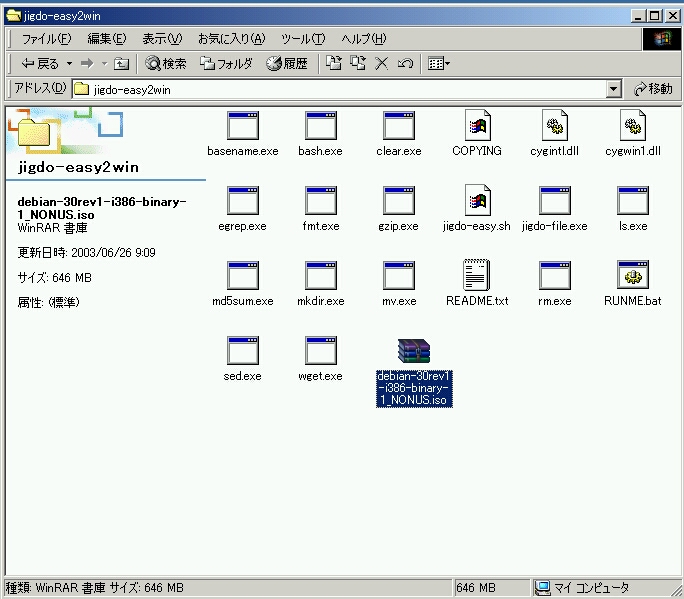Toggle the フォルダ folders pane
This screenshot has width=684, height=599.
[226, 64]
